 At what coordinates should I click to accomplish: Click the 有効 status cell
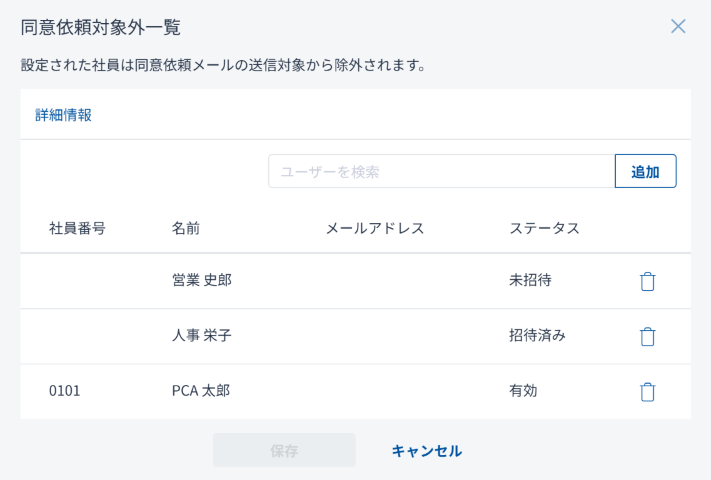click(x=523, y=390)
